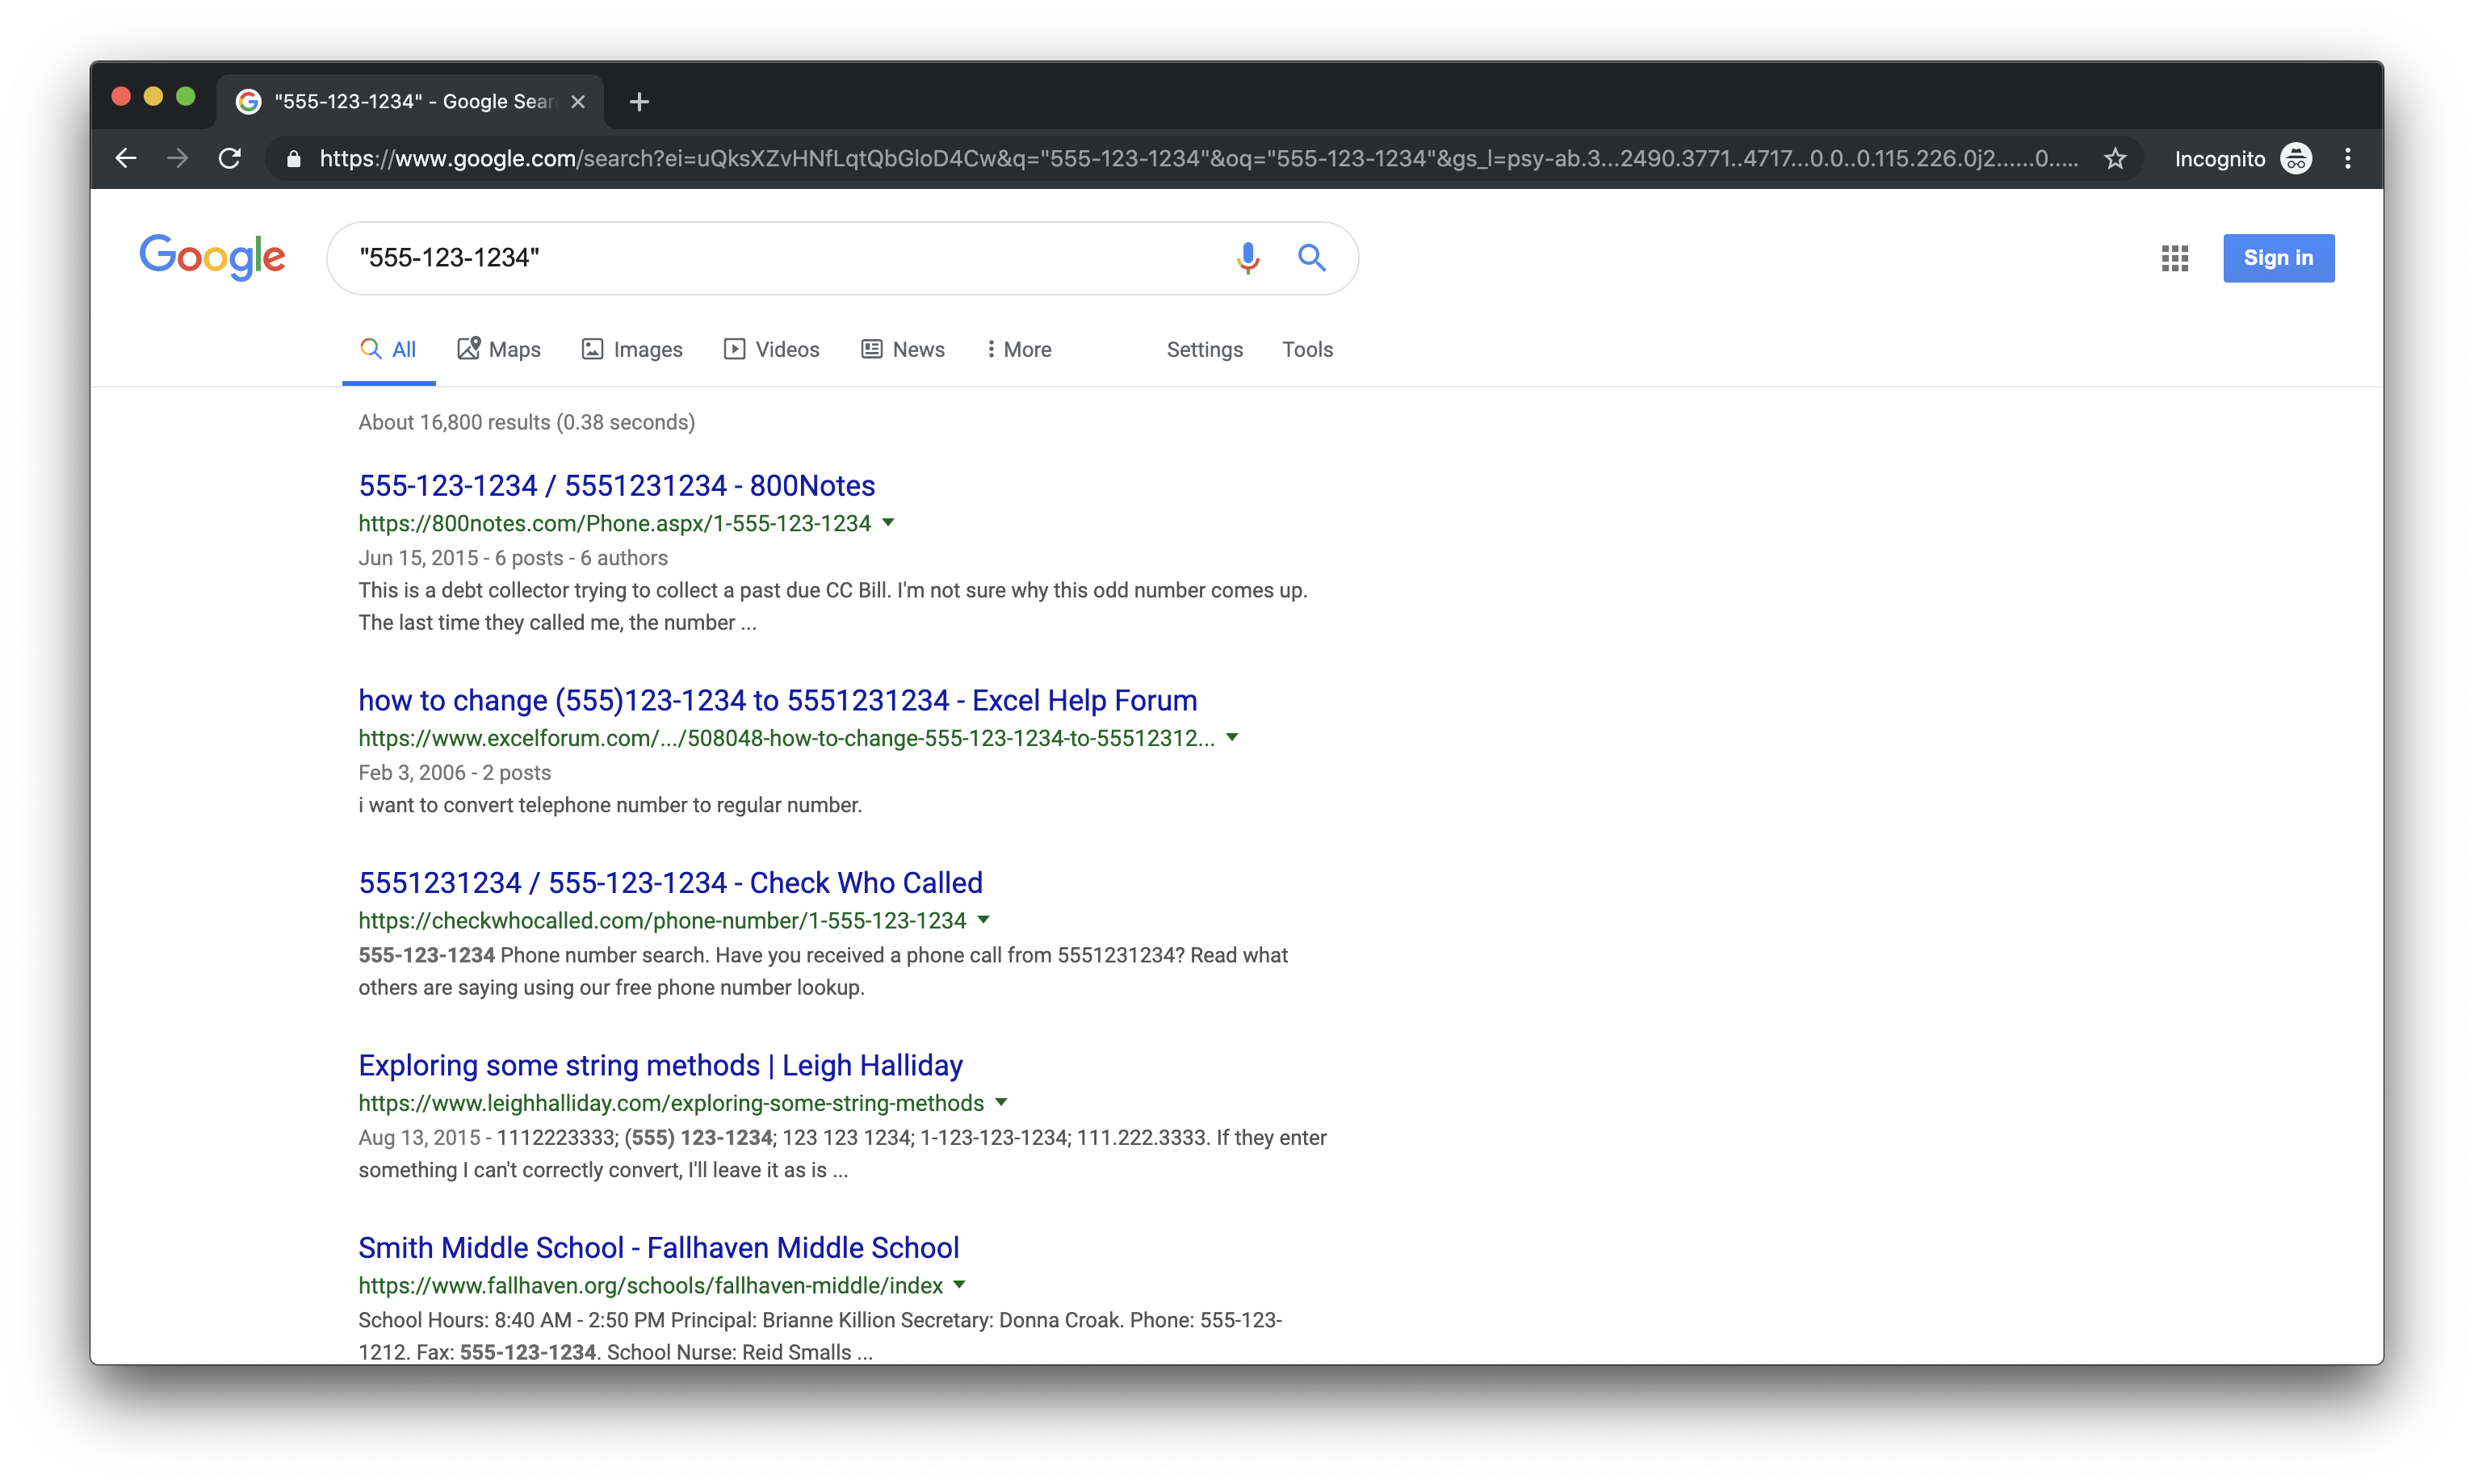Screen dimensions: 2474x1484
Task: Click the excelforum.com green URL
Action: (x=786, y=738)
